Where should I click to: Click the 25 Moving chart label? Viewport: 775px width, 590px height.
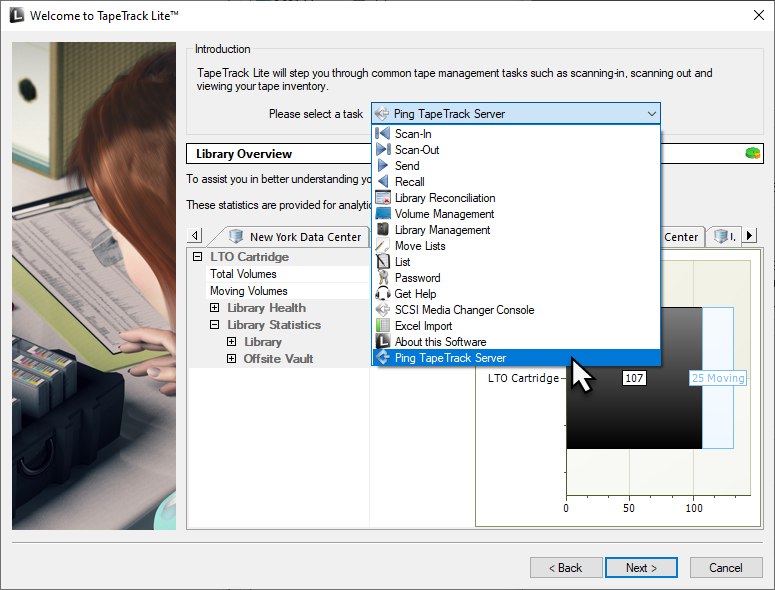718,378
